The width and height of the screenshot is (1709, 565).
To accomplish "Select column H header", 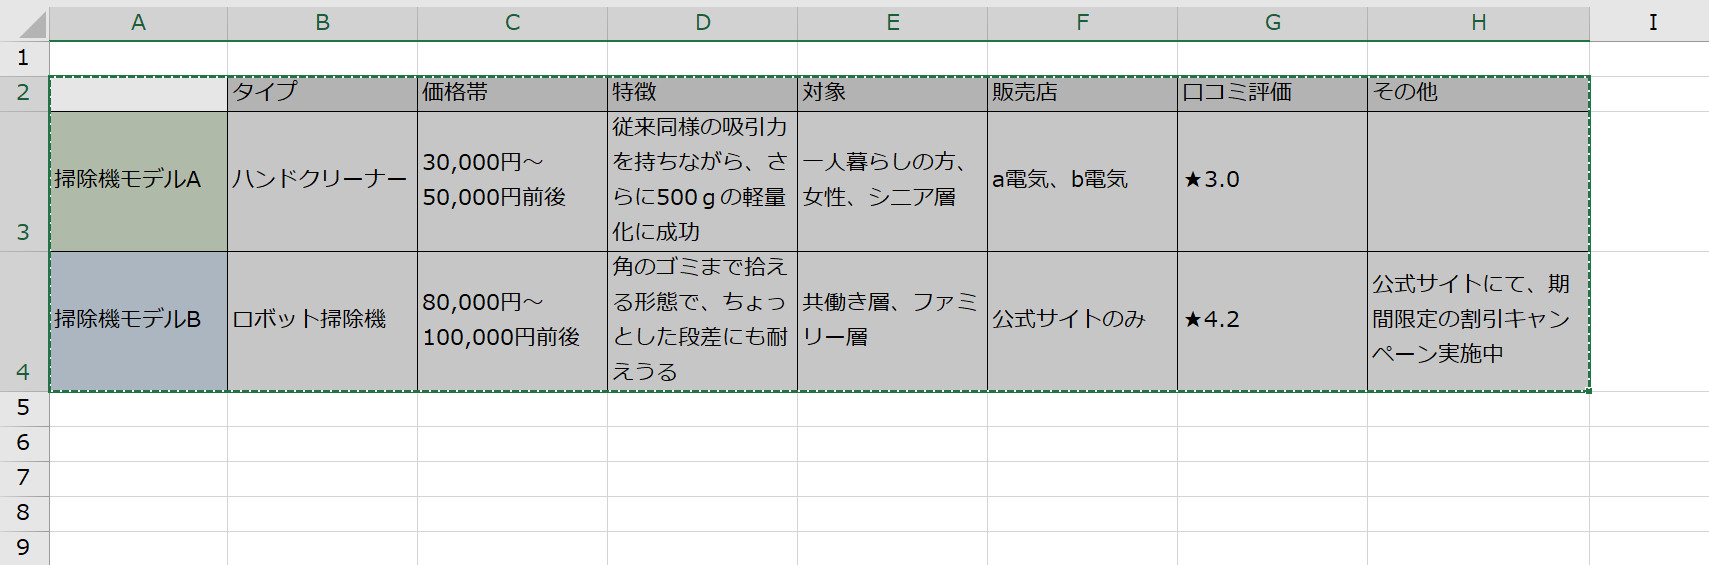I will (x=1478, y=23).
